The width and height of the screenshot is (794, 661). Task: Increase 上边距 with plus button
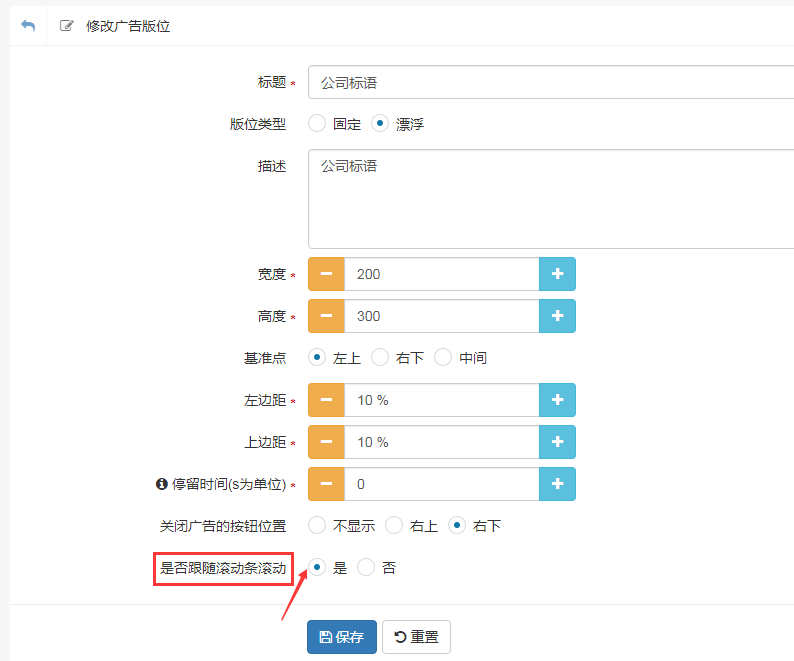[x=557, y=442]
